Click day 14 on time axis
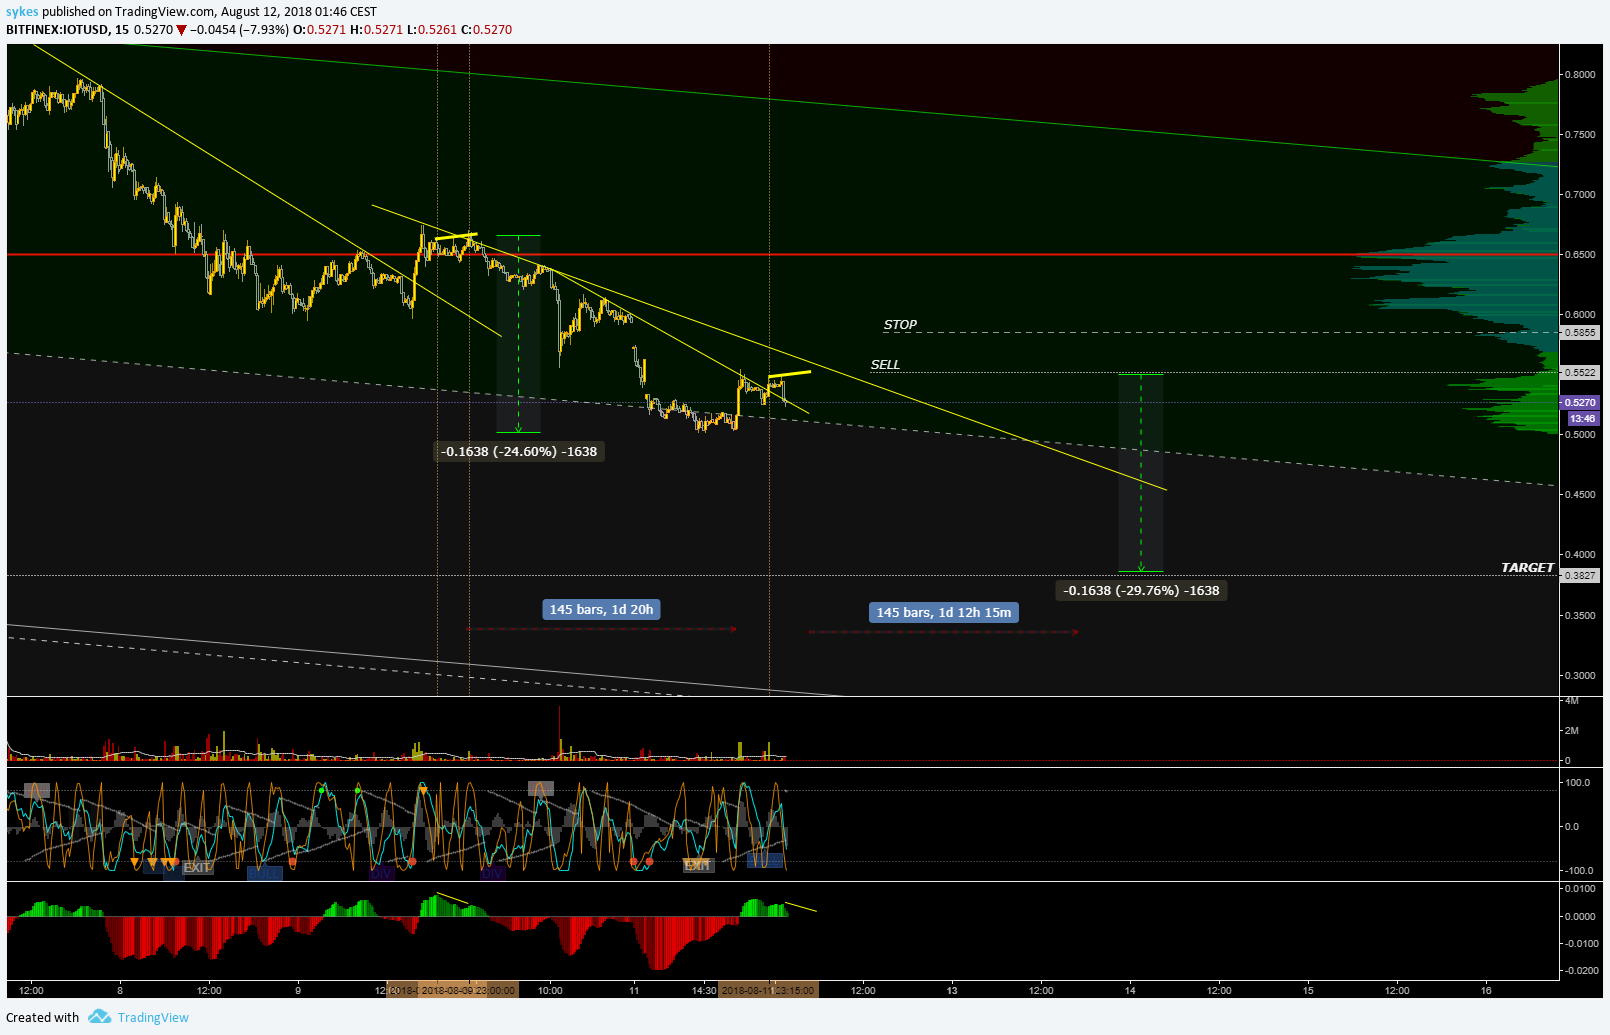The height and width of the screenshot is (1035, 1610). click(x=1130, y=991)
